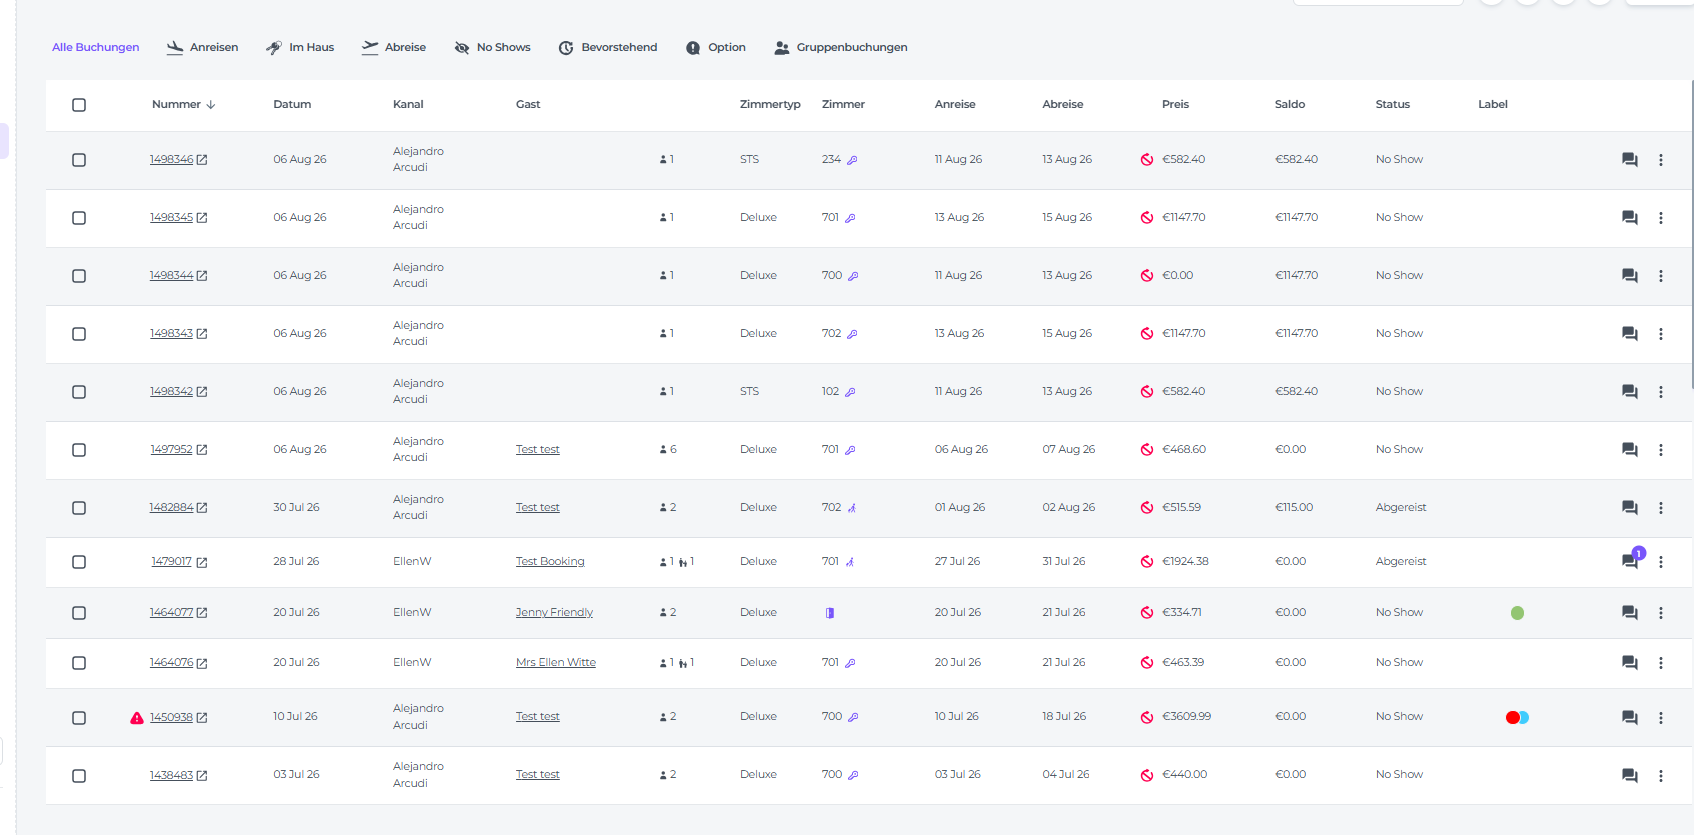Open three-dot menu for booking 1498346
This screenshot has width=1694, height=835.
(x=1661, y=160)
